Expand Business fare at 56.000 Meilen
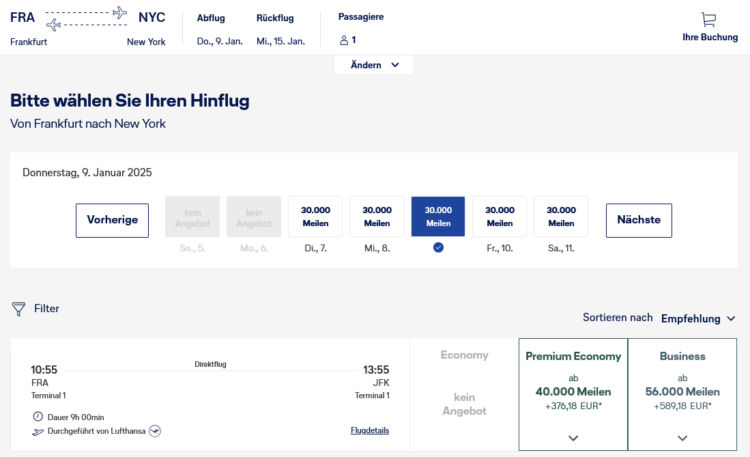The height and width of the screenshot is (457, 750). pyautogui.click(x=682, y=437)
